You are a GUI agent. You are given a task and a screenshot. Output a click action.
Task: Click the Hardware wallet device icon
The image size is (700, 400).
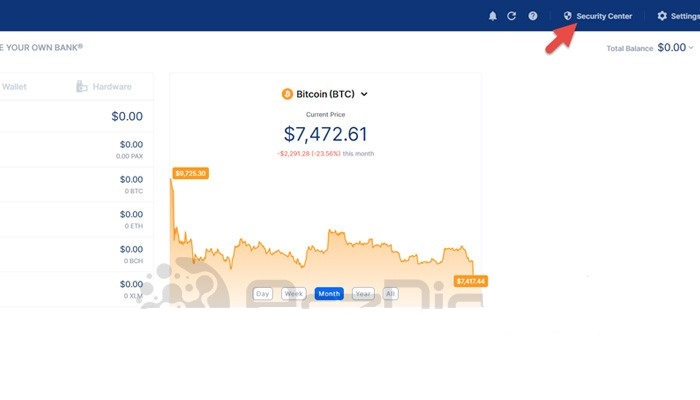coord(82,86)
